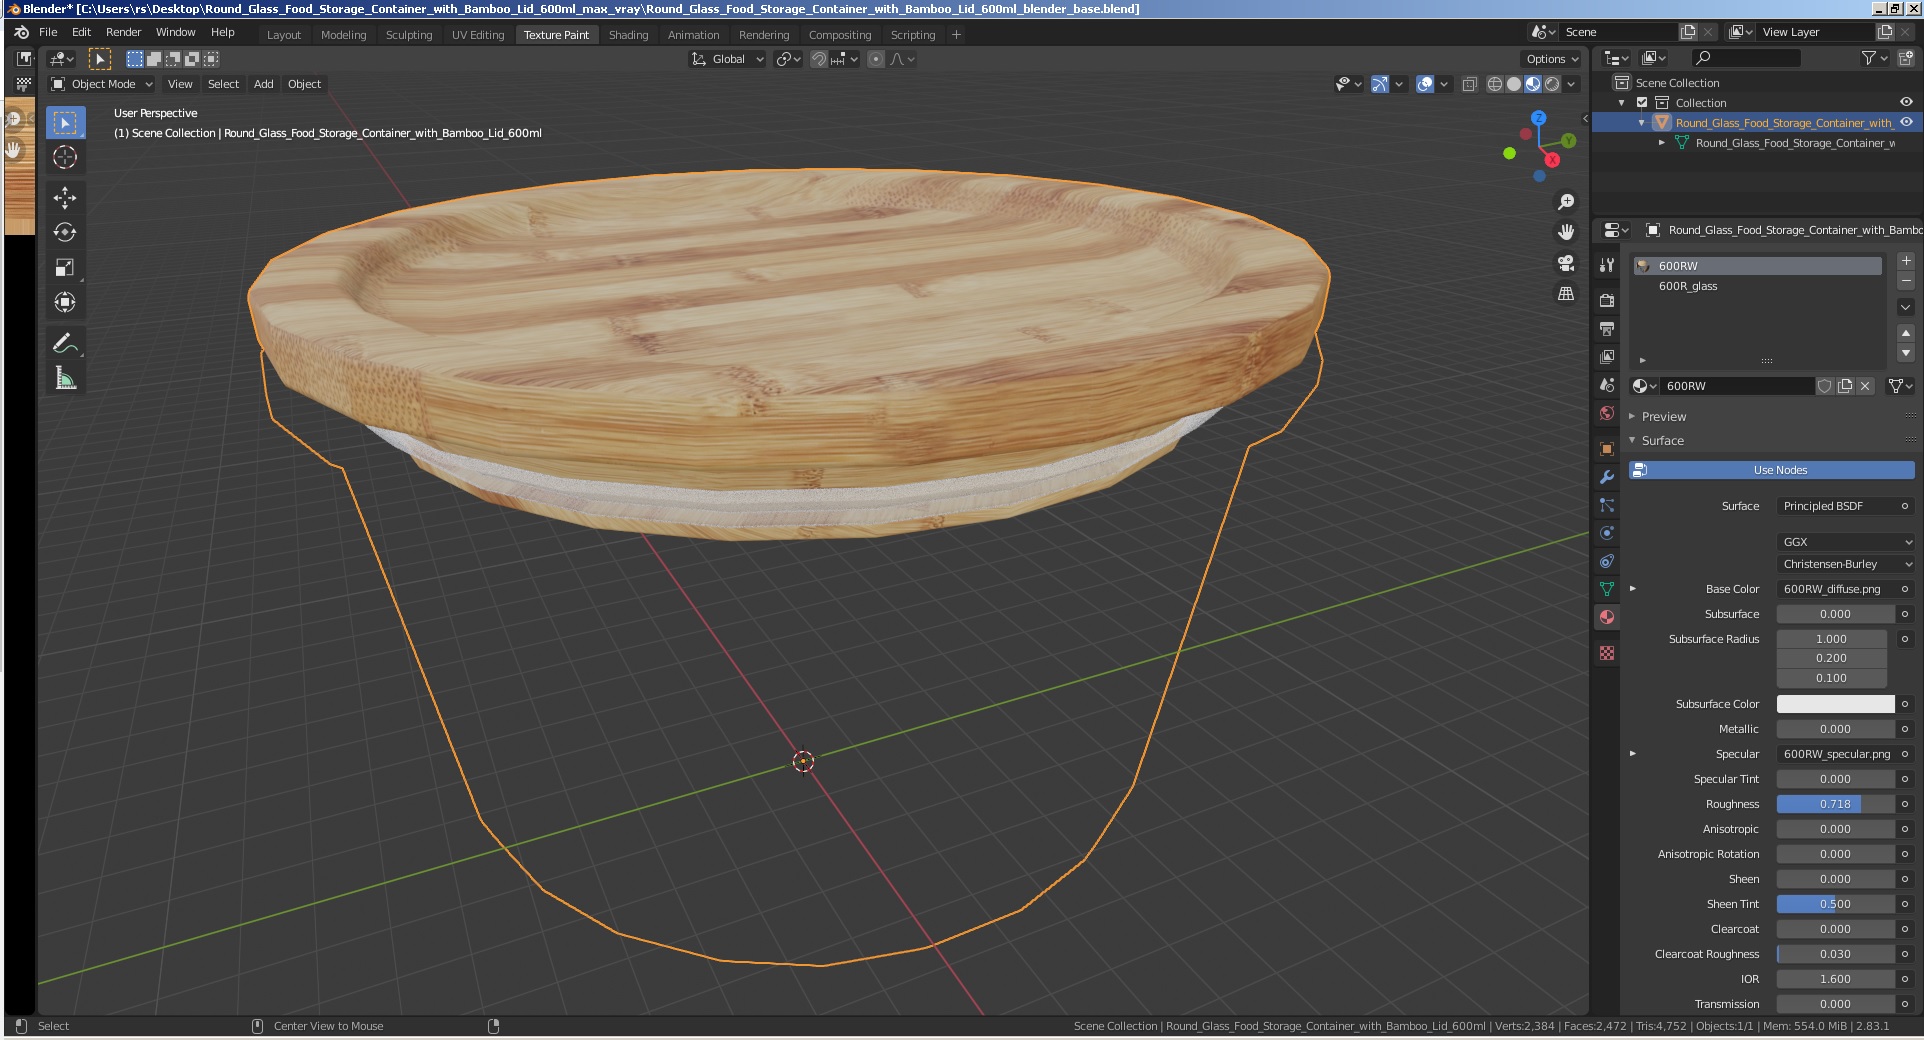Toggle viewport gizmos button
Viewport: 1924px width, 1040px height.
1379,84
